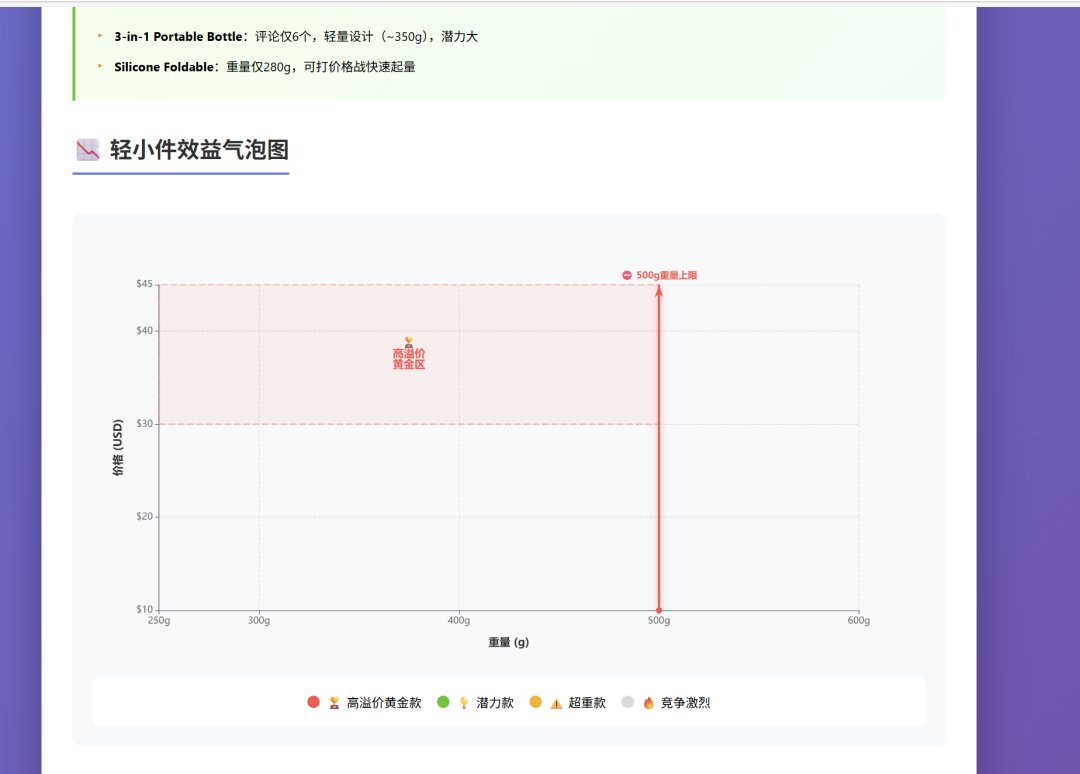Image resolution: width=1080 pixels, height=774 pixels.
Task: Toggle the 高溢价黄金款 legend series
Action: (x=364, y=702)
